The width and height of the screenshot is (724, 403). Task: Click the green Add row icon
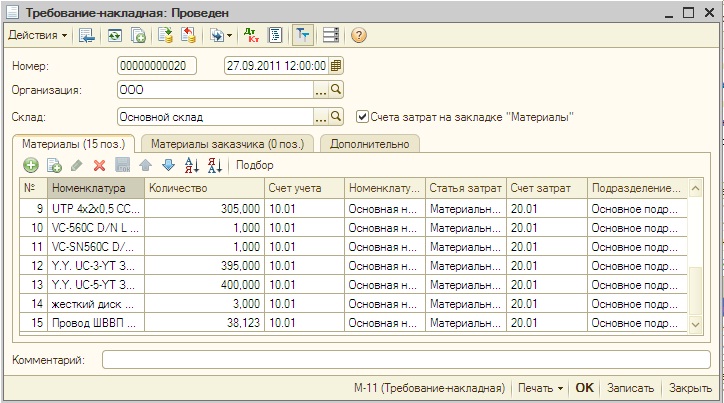31,165
